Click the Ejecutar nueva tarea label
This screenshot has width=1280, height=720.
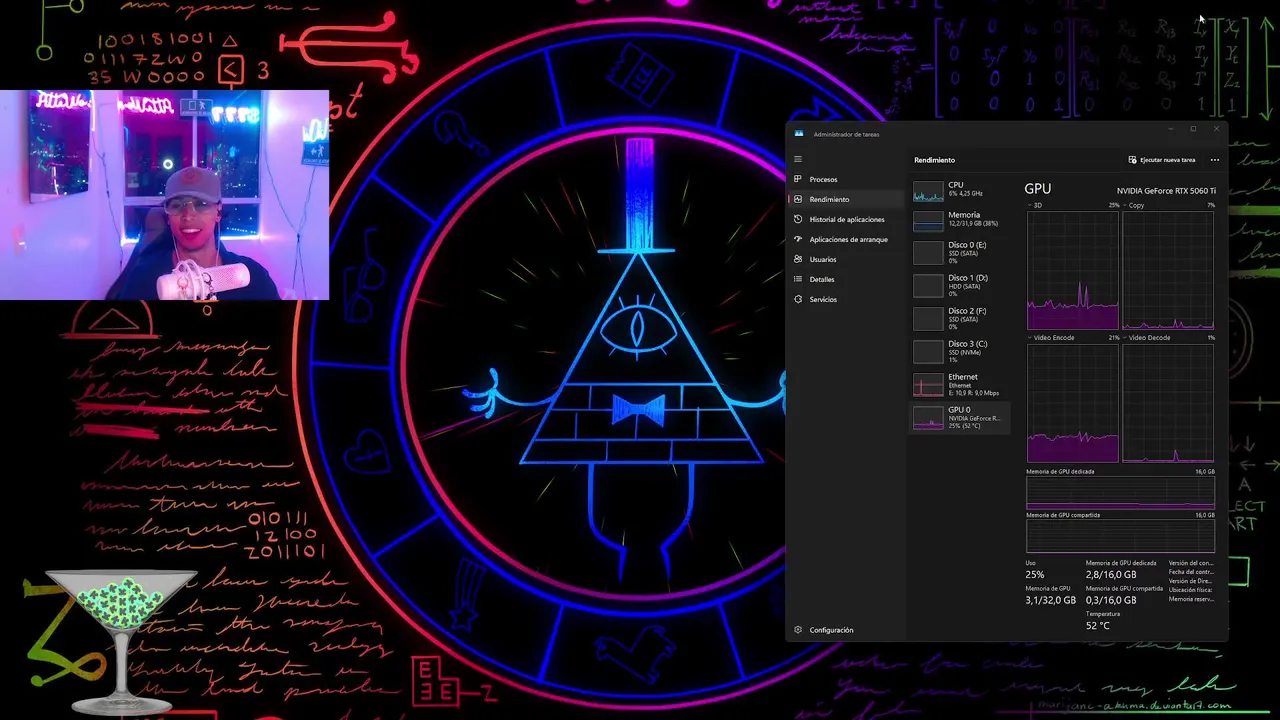tap(1168, 160)
